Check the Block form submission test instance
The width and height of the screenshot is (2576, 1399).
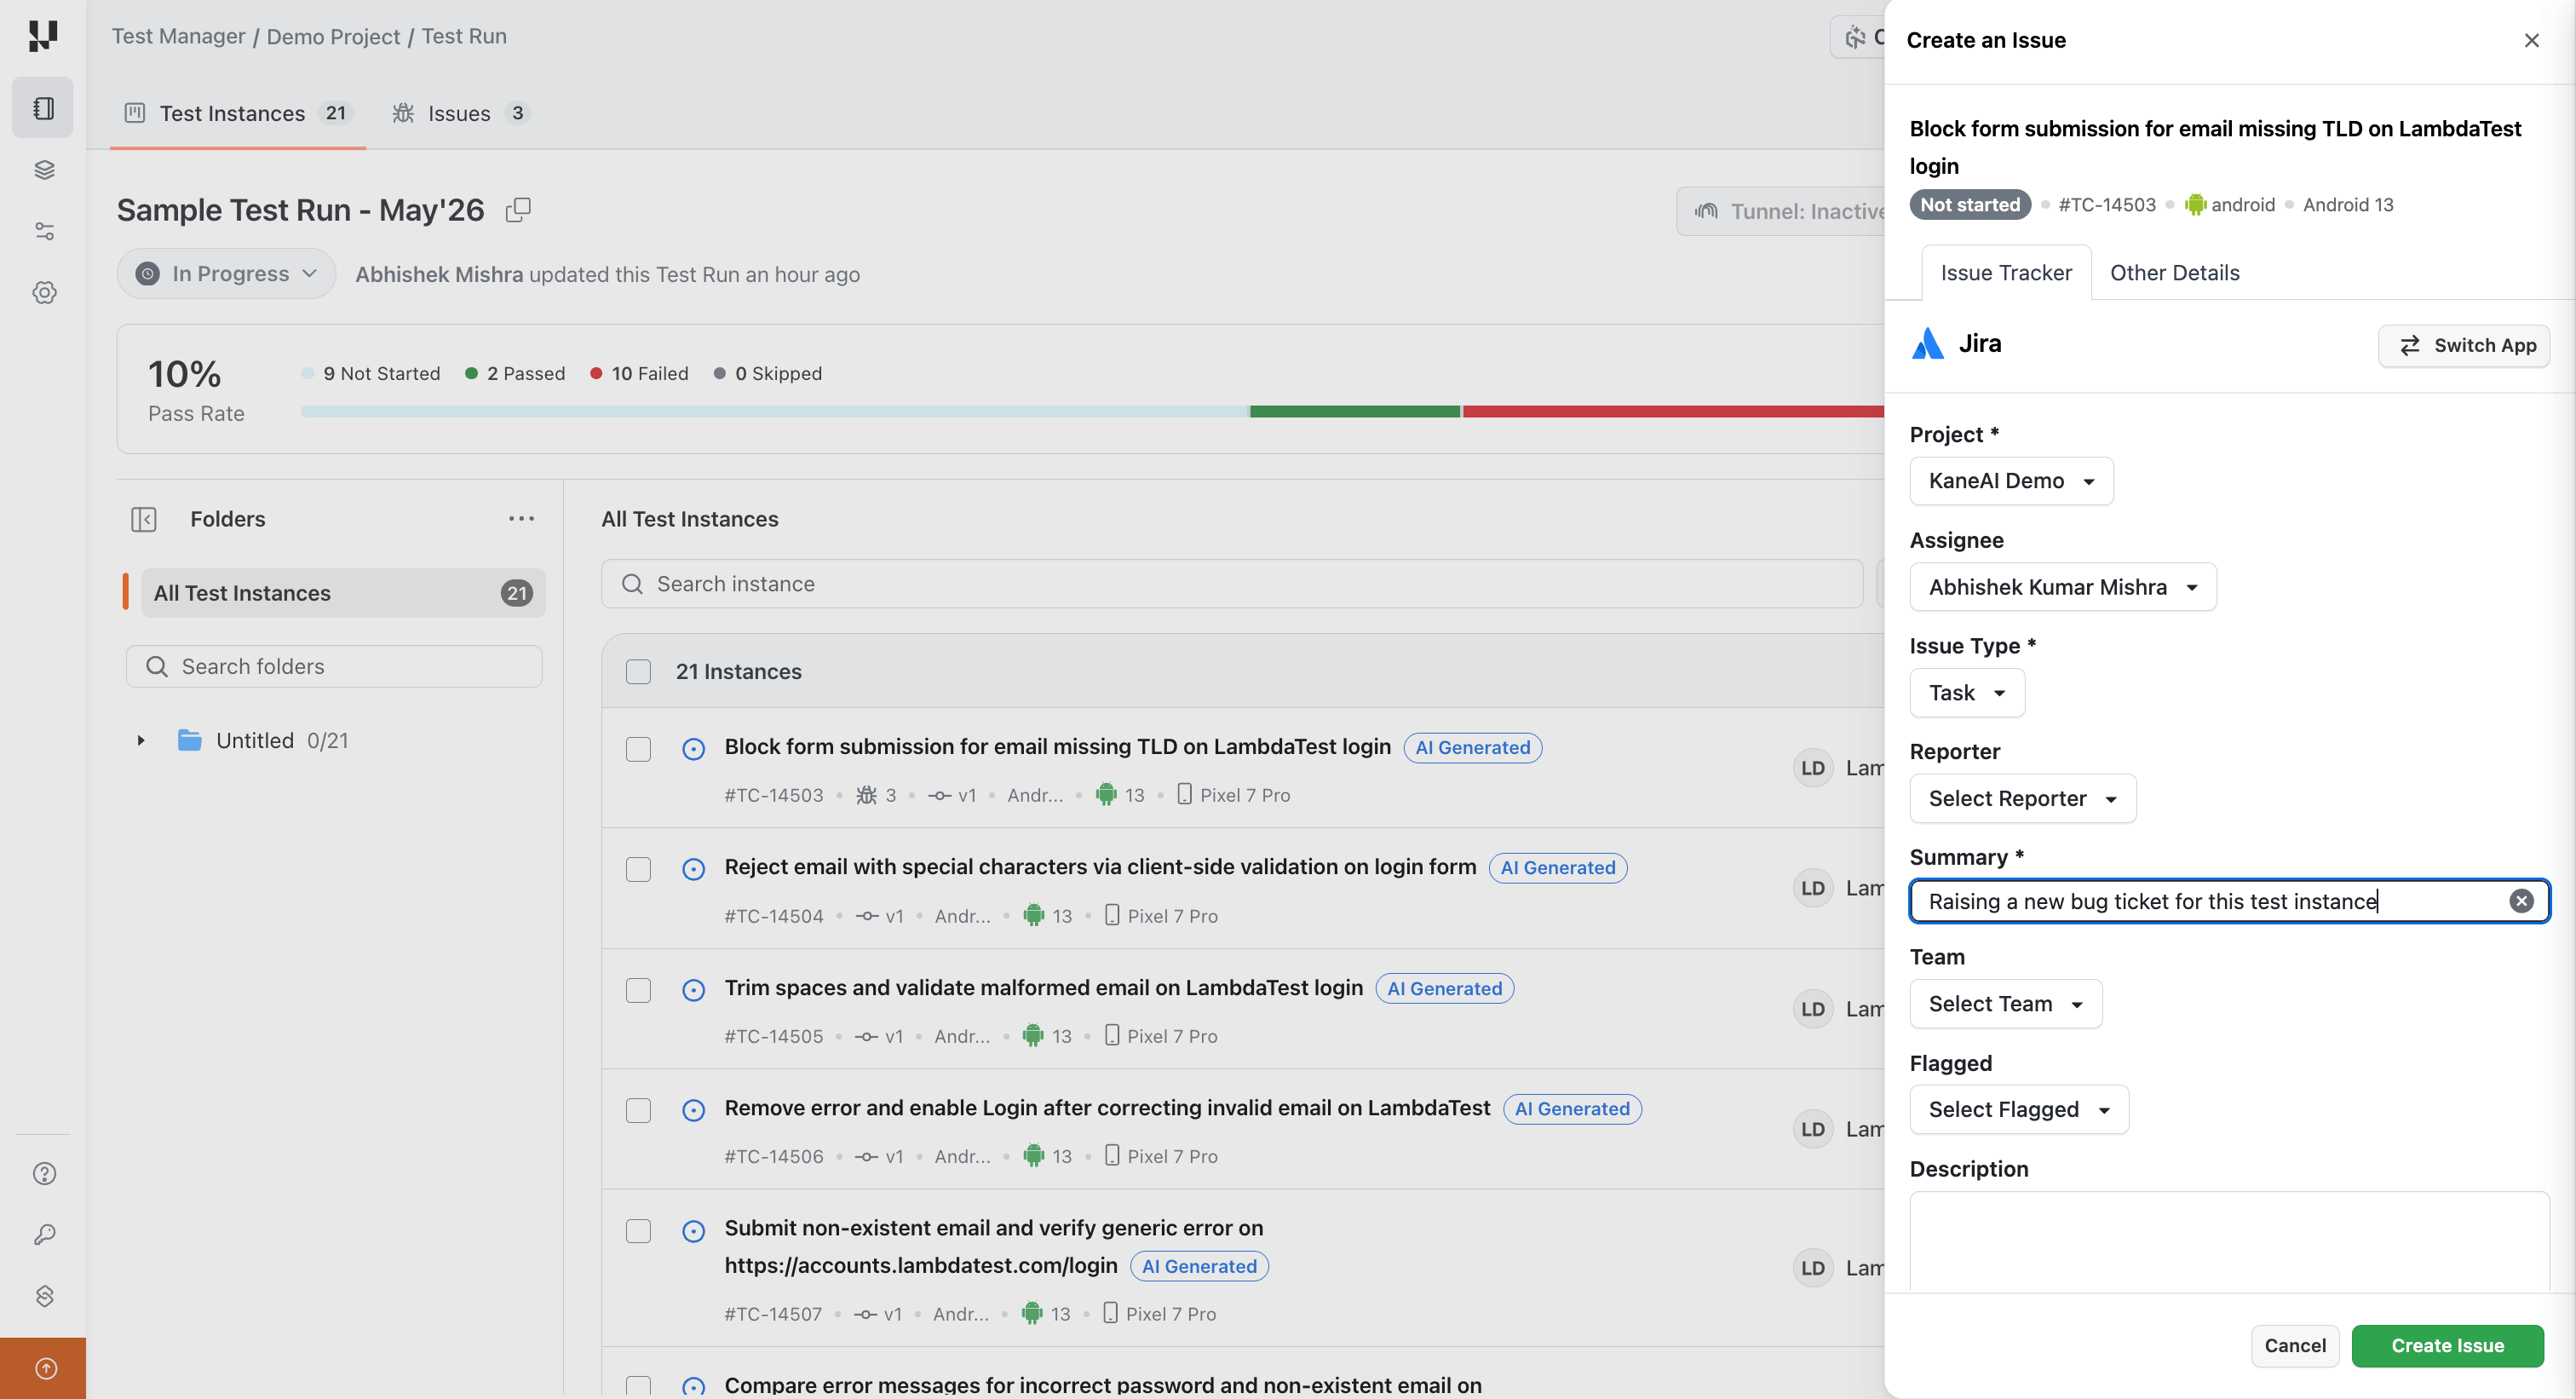coord(638,749)
